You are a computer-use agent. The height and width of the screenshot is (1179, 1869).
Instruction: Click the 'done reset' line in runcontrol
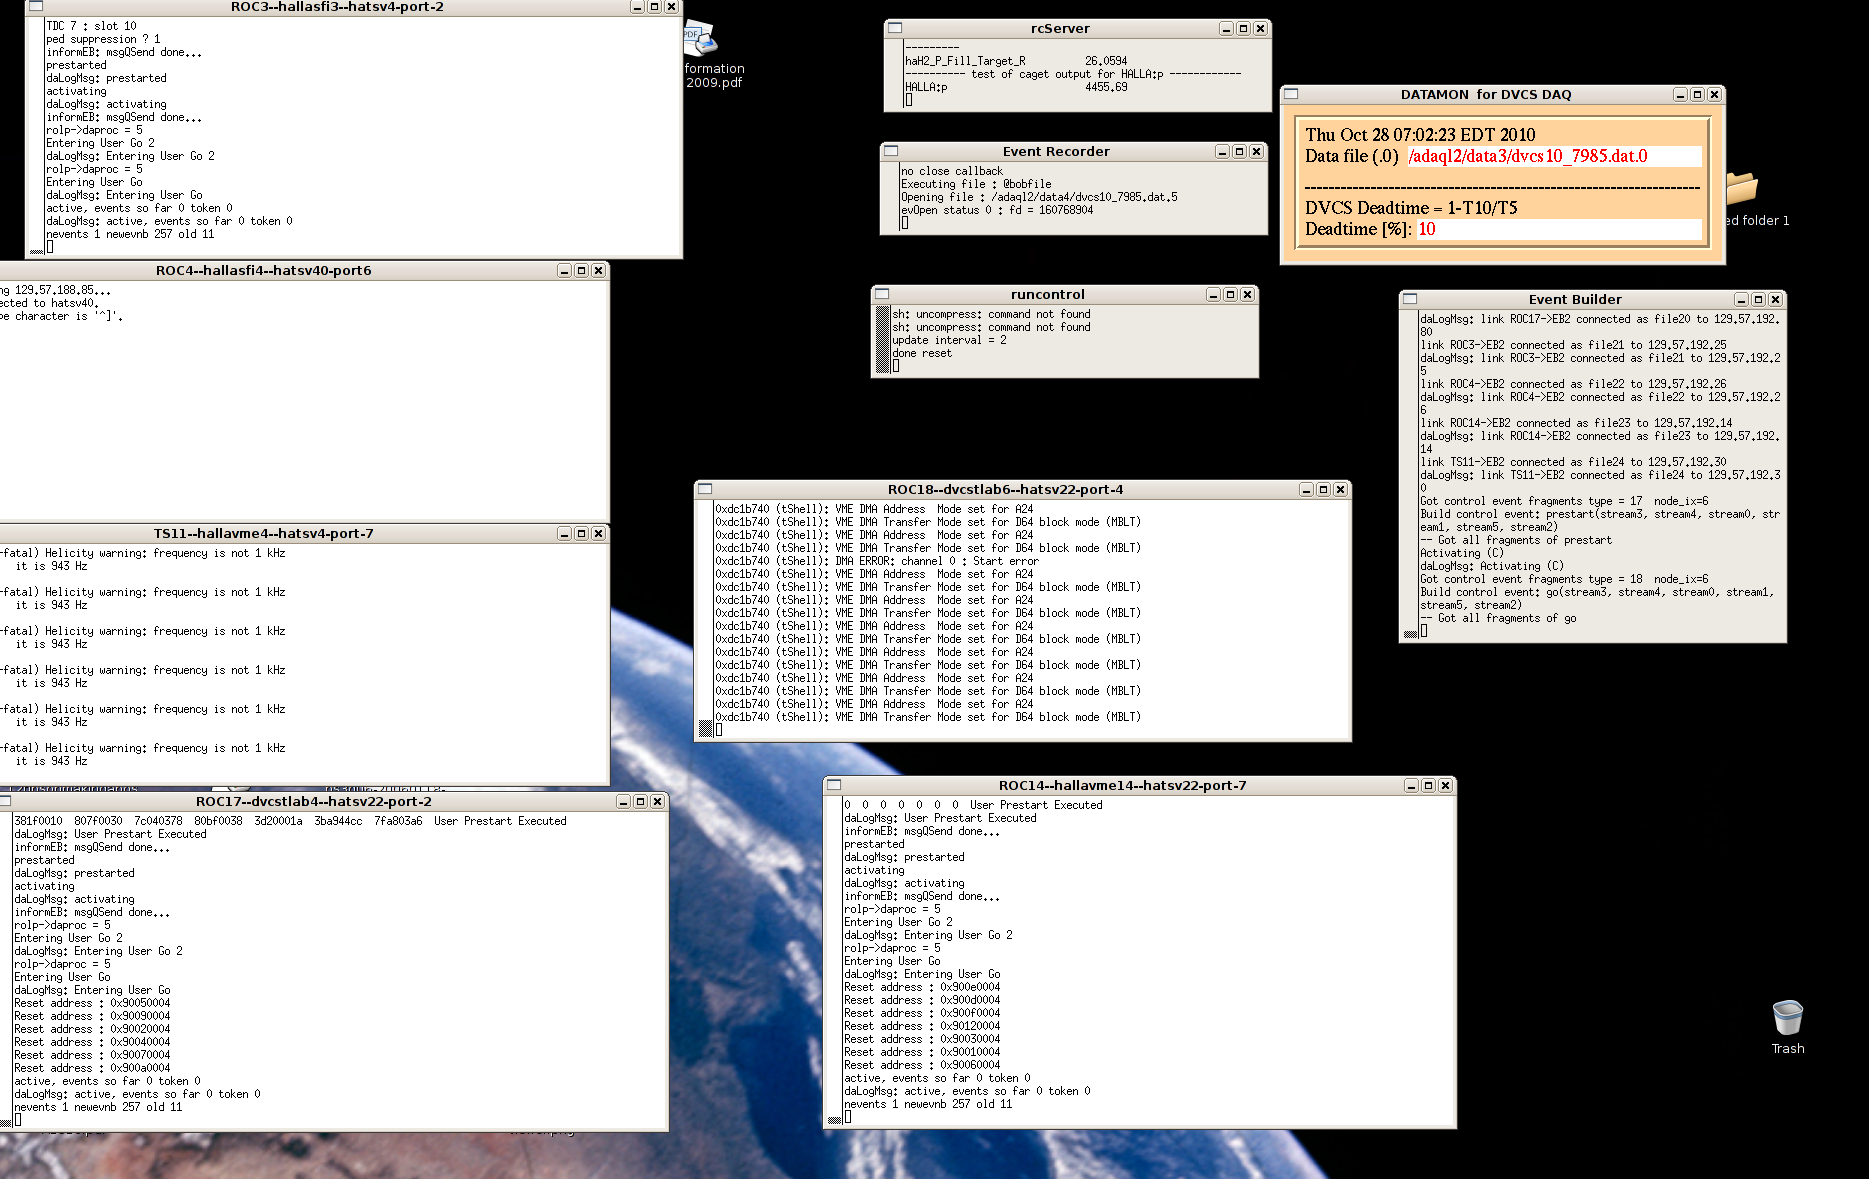pos(922,353)
